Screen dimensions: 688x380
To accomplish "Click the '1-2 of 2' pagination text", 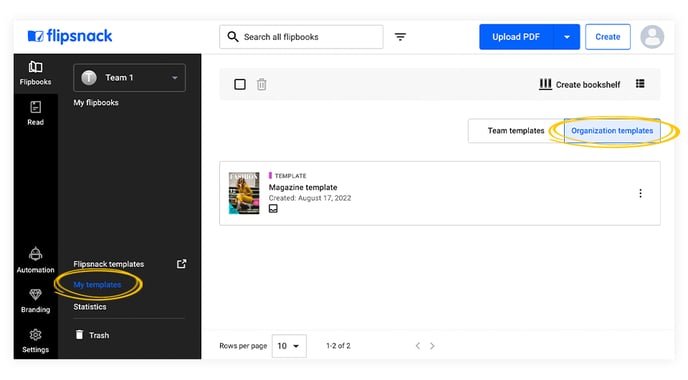I will [x=338, y=346].
